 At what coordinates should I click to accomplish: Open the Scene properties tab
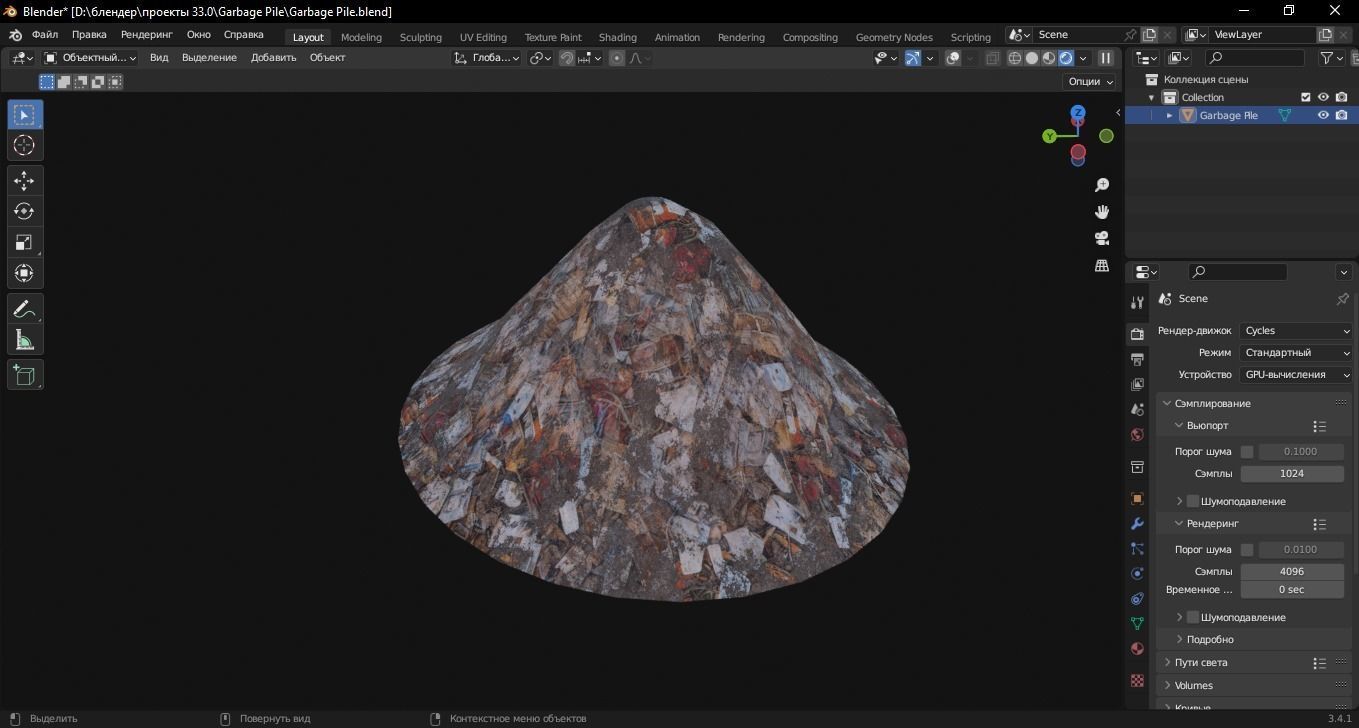pos(1137,409)
